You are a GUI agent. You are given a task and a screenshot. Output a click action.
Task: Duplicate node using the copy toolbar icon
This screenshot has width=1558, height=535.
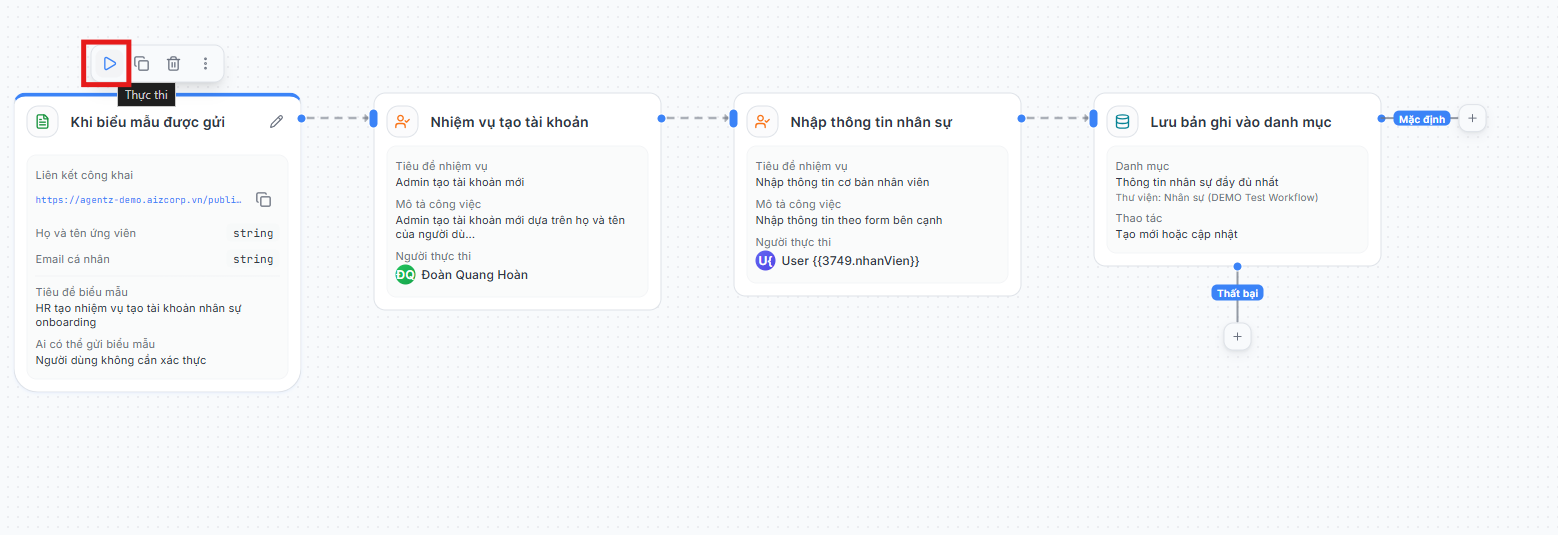coord(142,63)
